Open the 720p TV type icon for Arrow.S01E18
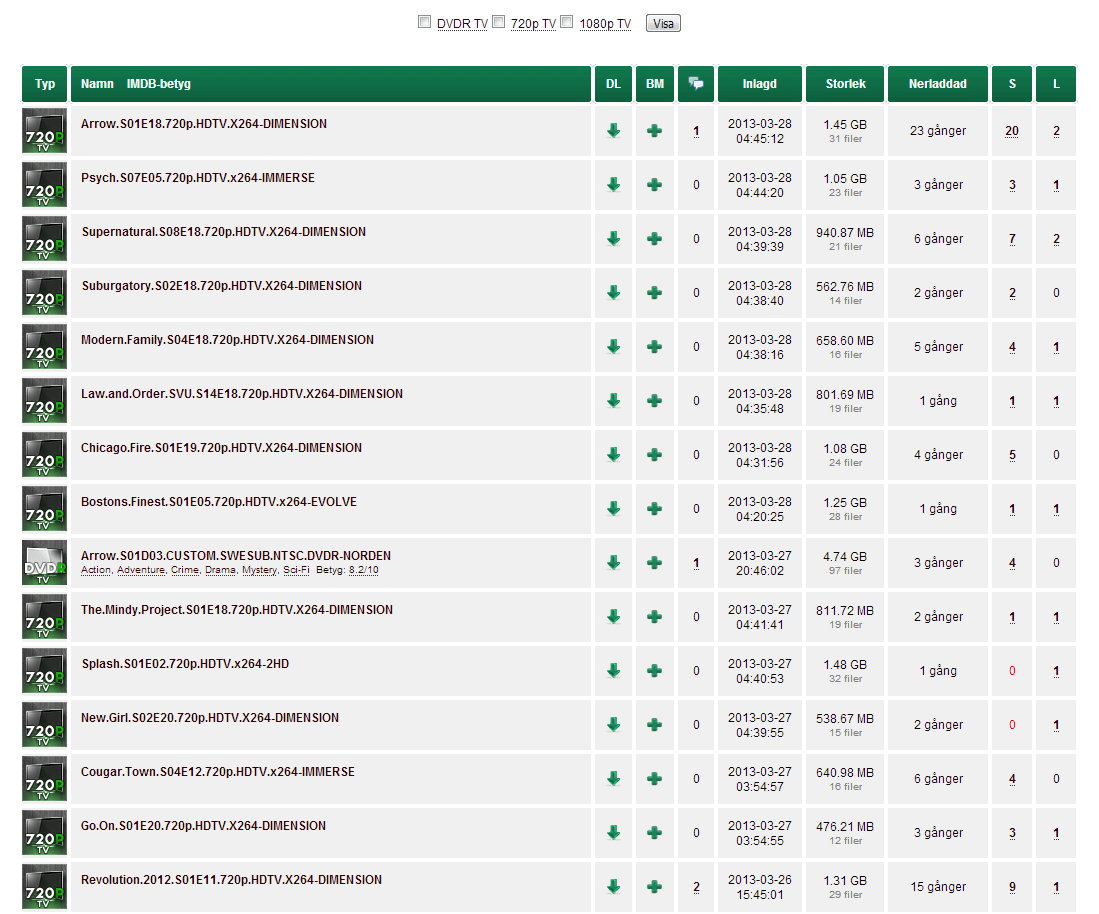 point(44,130)
